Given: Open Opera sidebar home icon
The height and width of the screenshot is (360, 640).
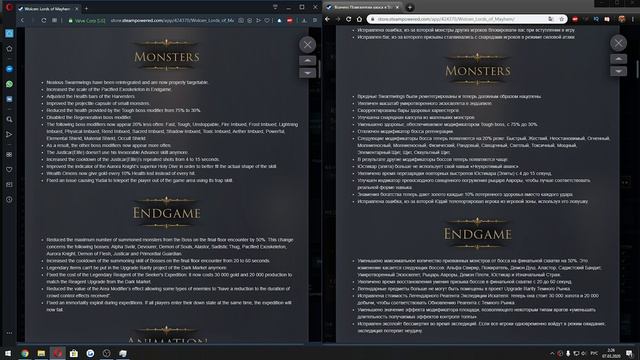Looking at the screenshot, I should click(9, 49).
